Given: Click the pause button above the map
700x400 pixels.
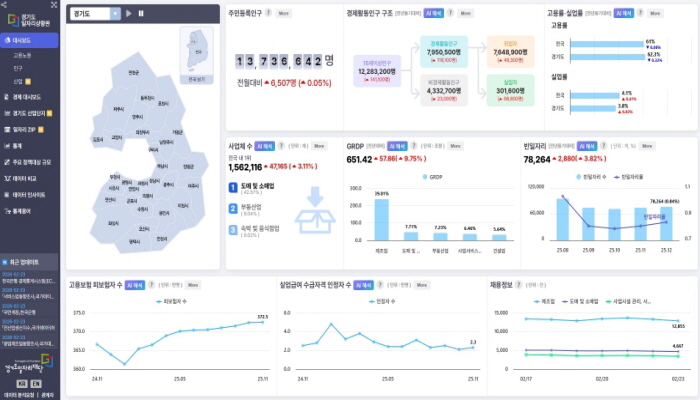Looking at the screenshot, I should coord(141,14).
